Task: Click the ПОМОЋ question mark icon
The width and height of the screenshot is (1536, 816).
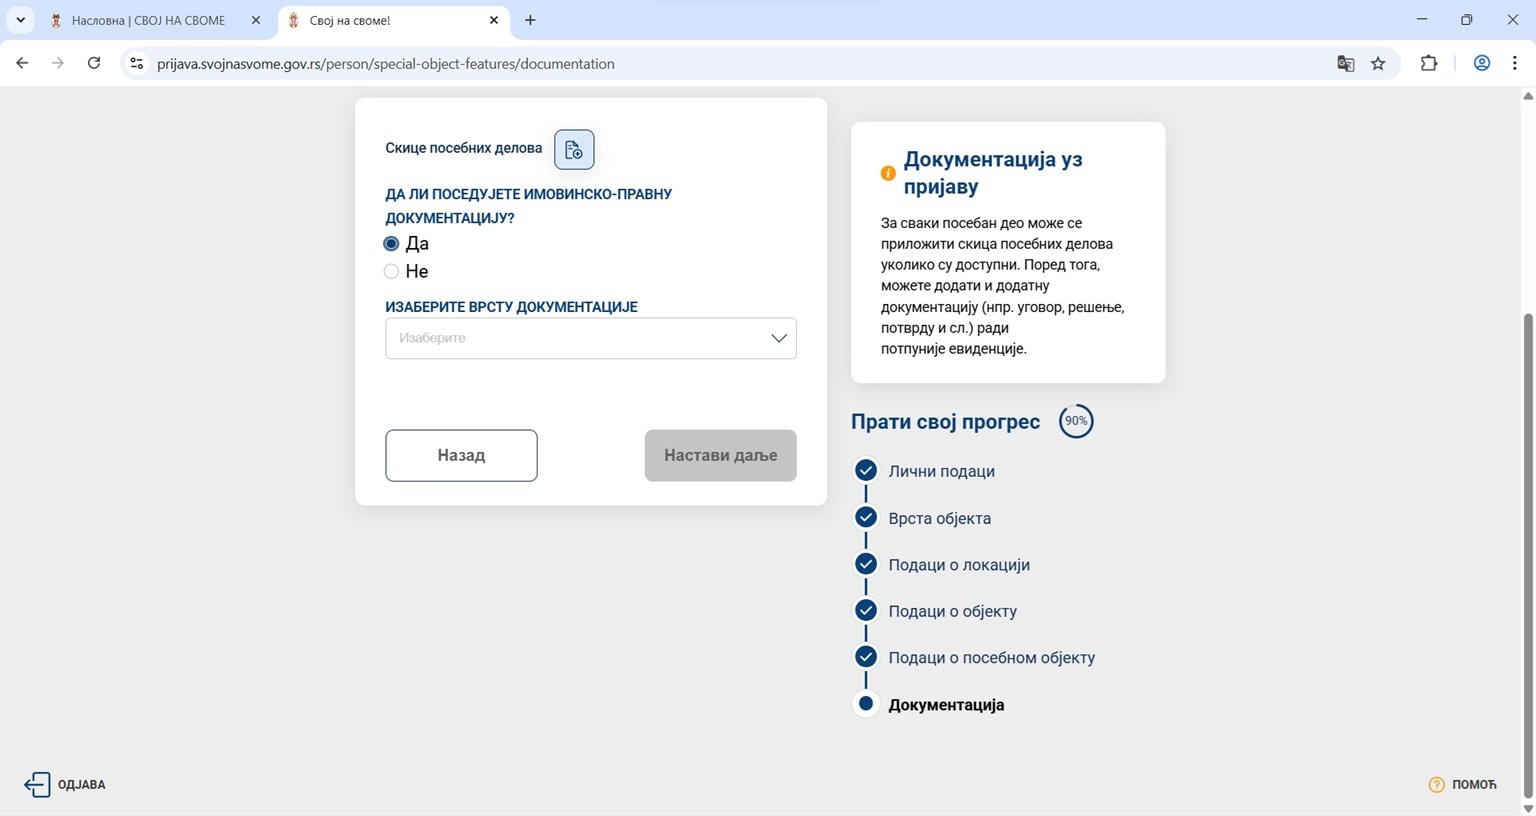Action: tap(1437, 785)
